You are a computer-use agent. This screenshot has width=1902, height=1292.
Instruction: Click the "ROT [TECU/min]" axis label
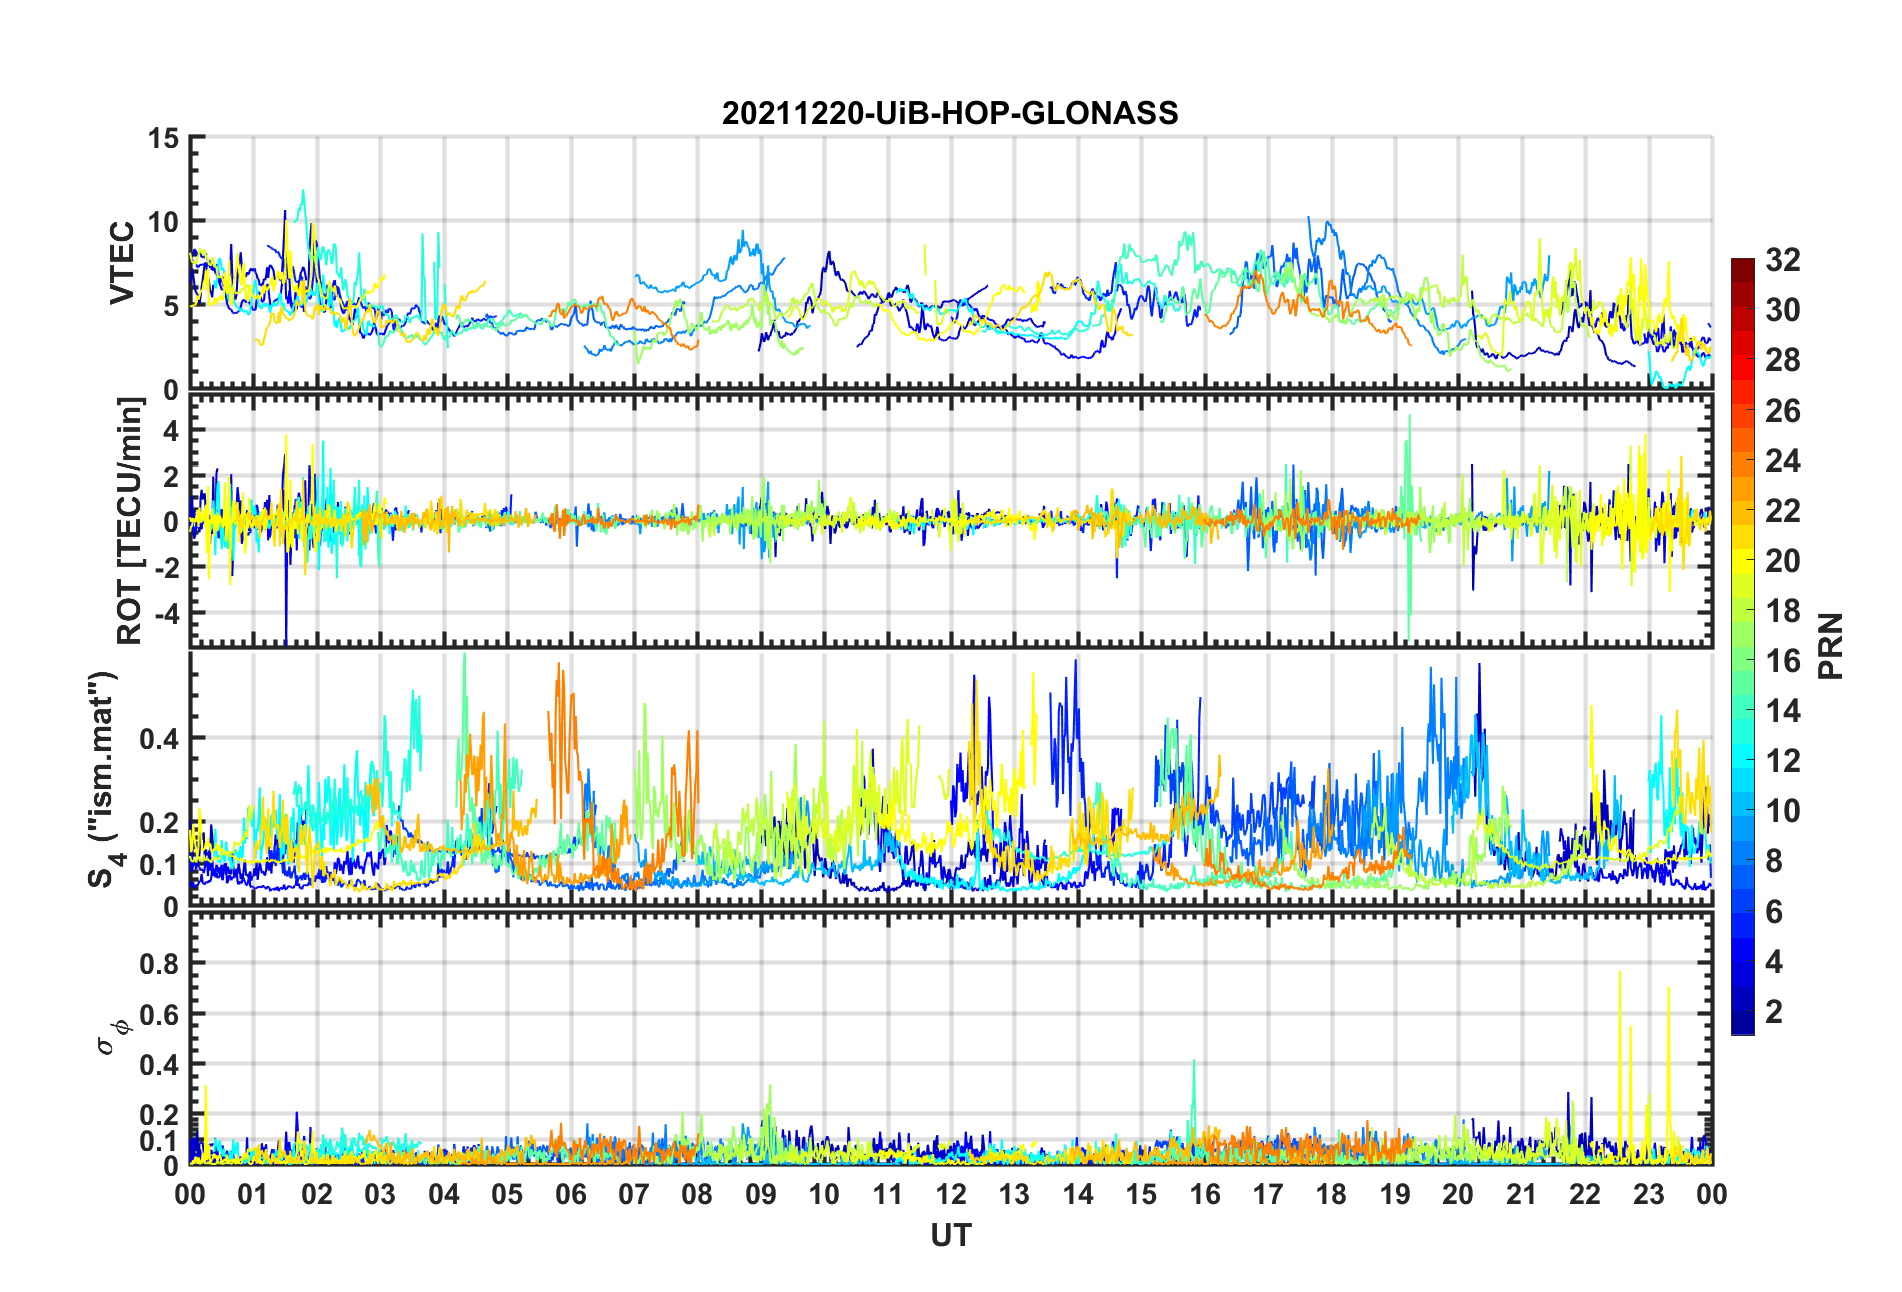131,521
